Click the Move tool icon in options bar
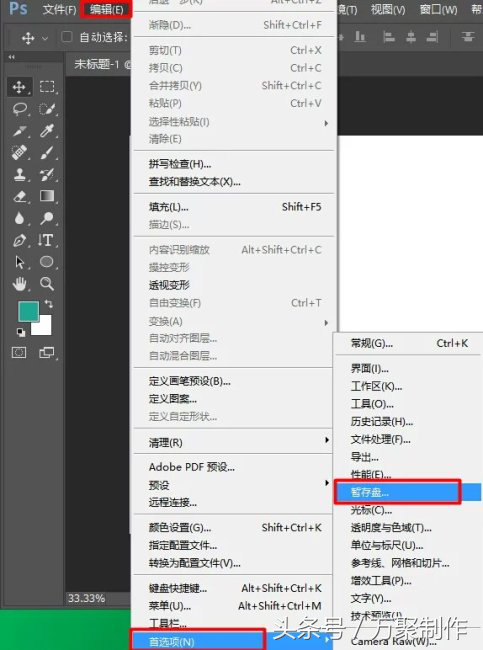 [28, 38]
